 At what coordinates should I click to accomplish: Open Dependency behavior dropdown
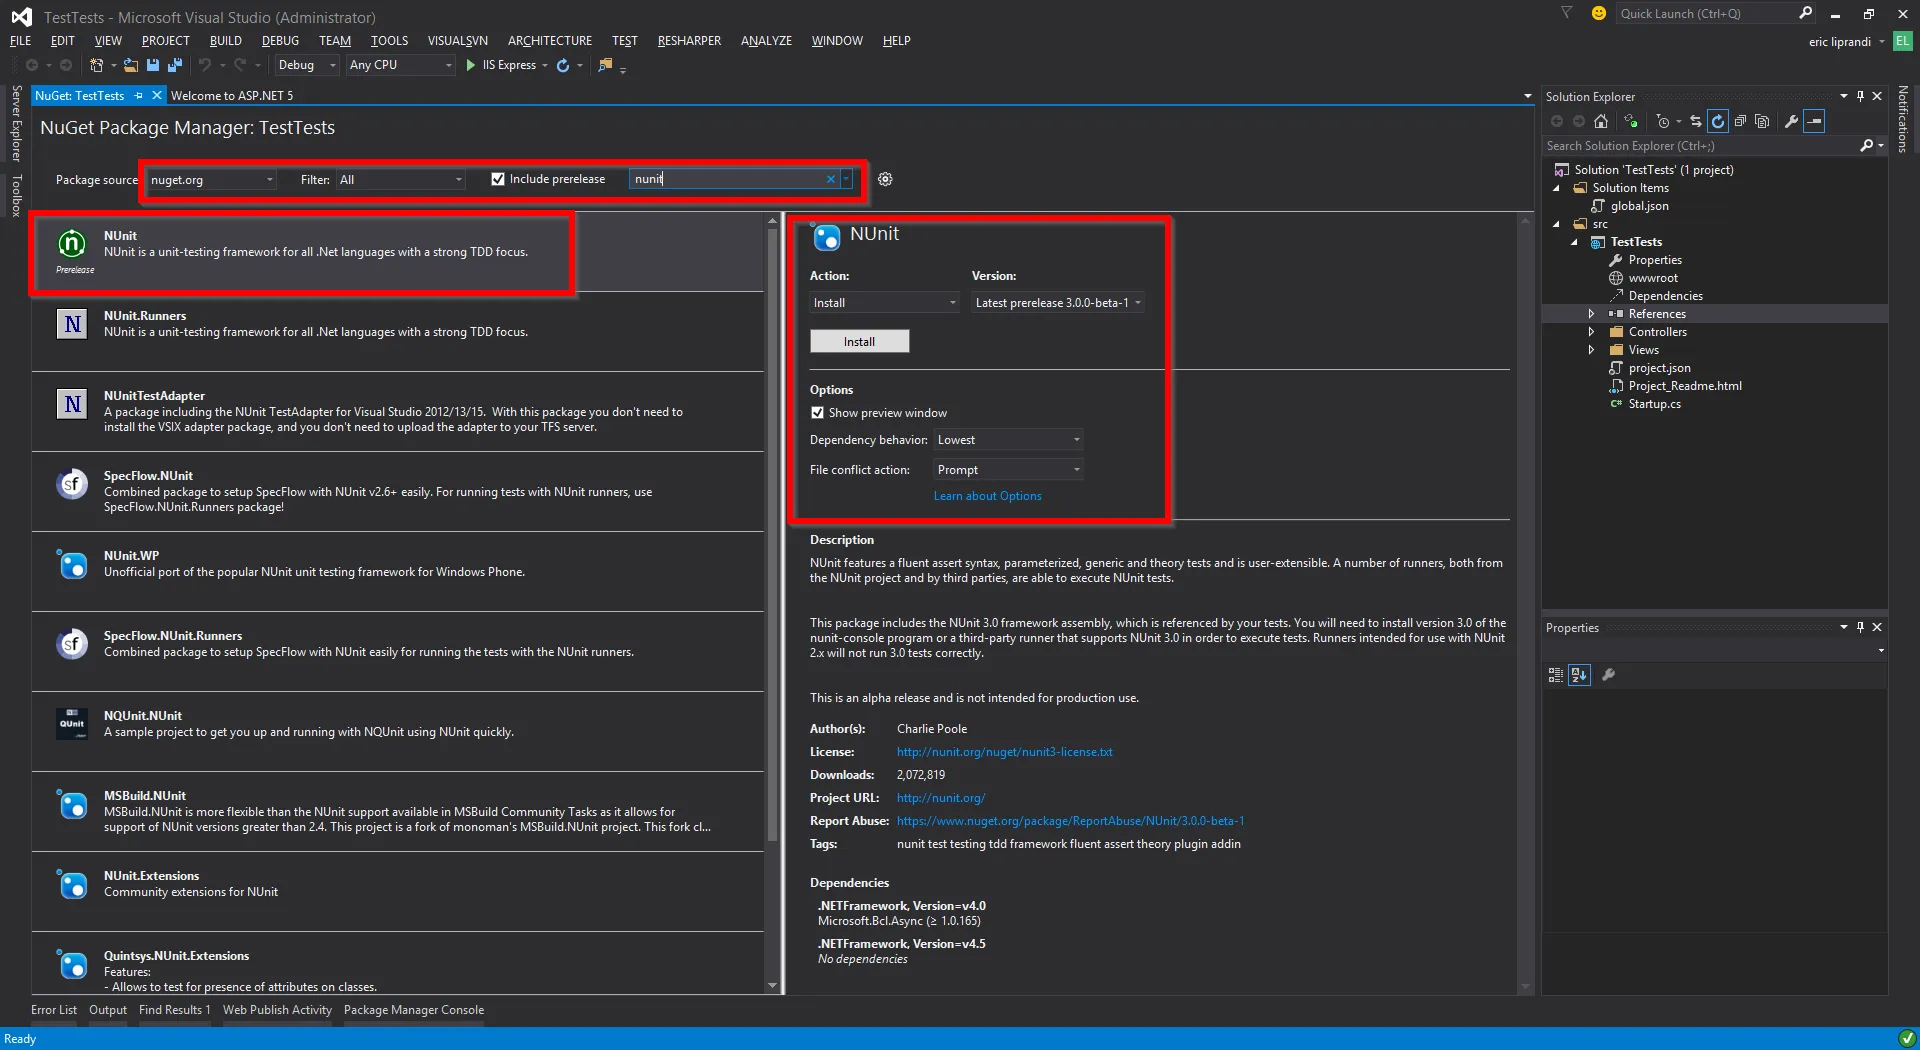click(1008, 440)
